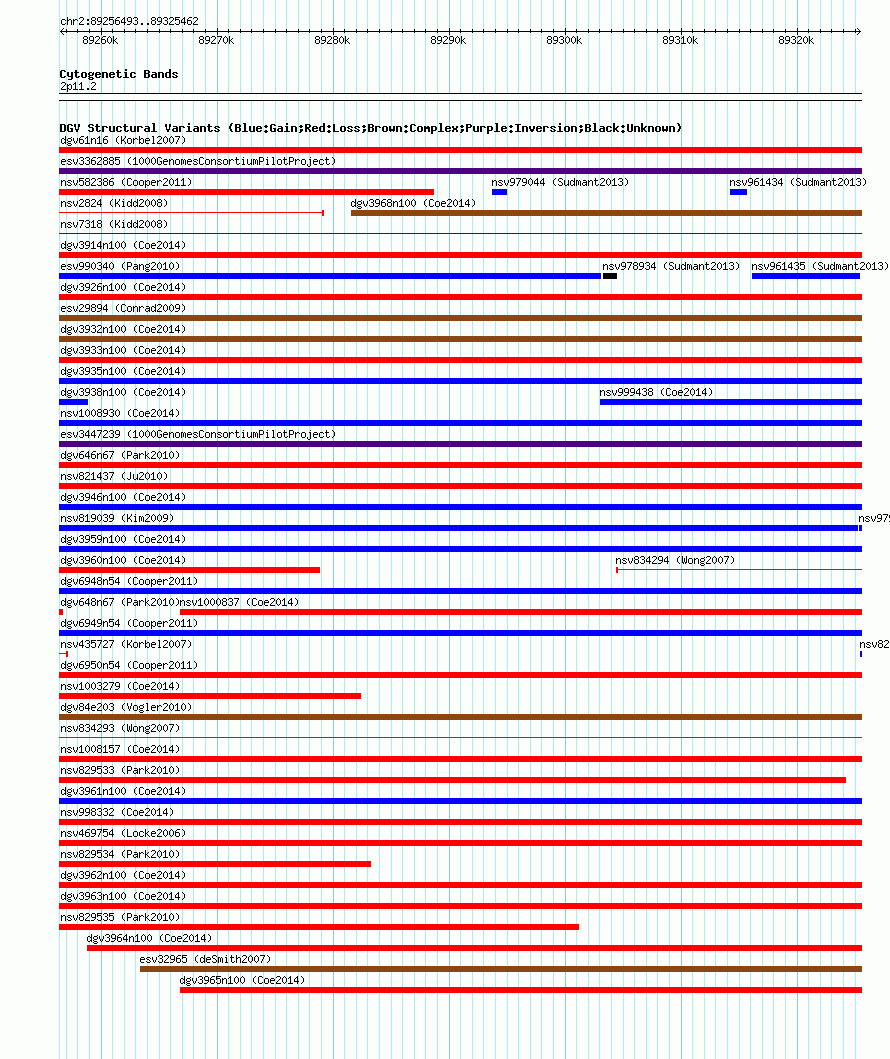Select nsv829533 (Park2010) red bar
The height and width of the screenshot is (1059, 890).
[x=452, y=780]
